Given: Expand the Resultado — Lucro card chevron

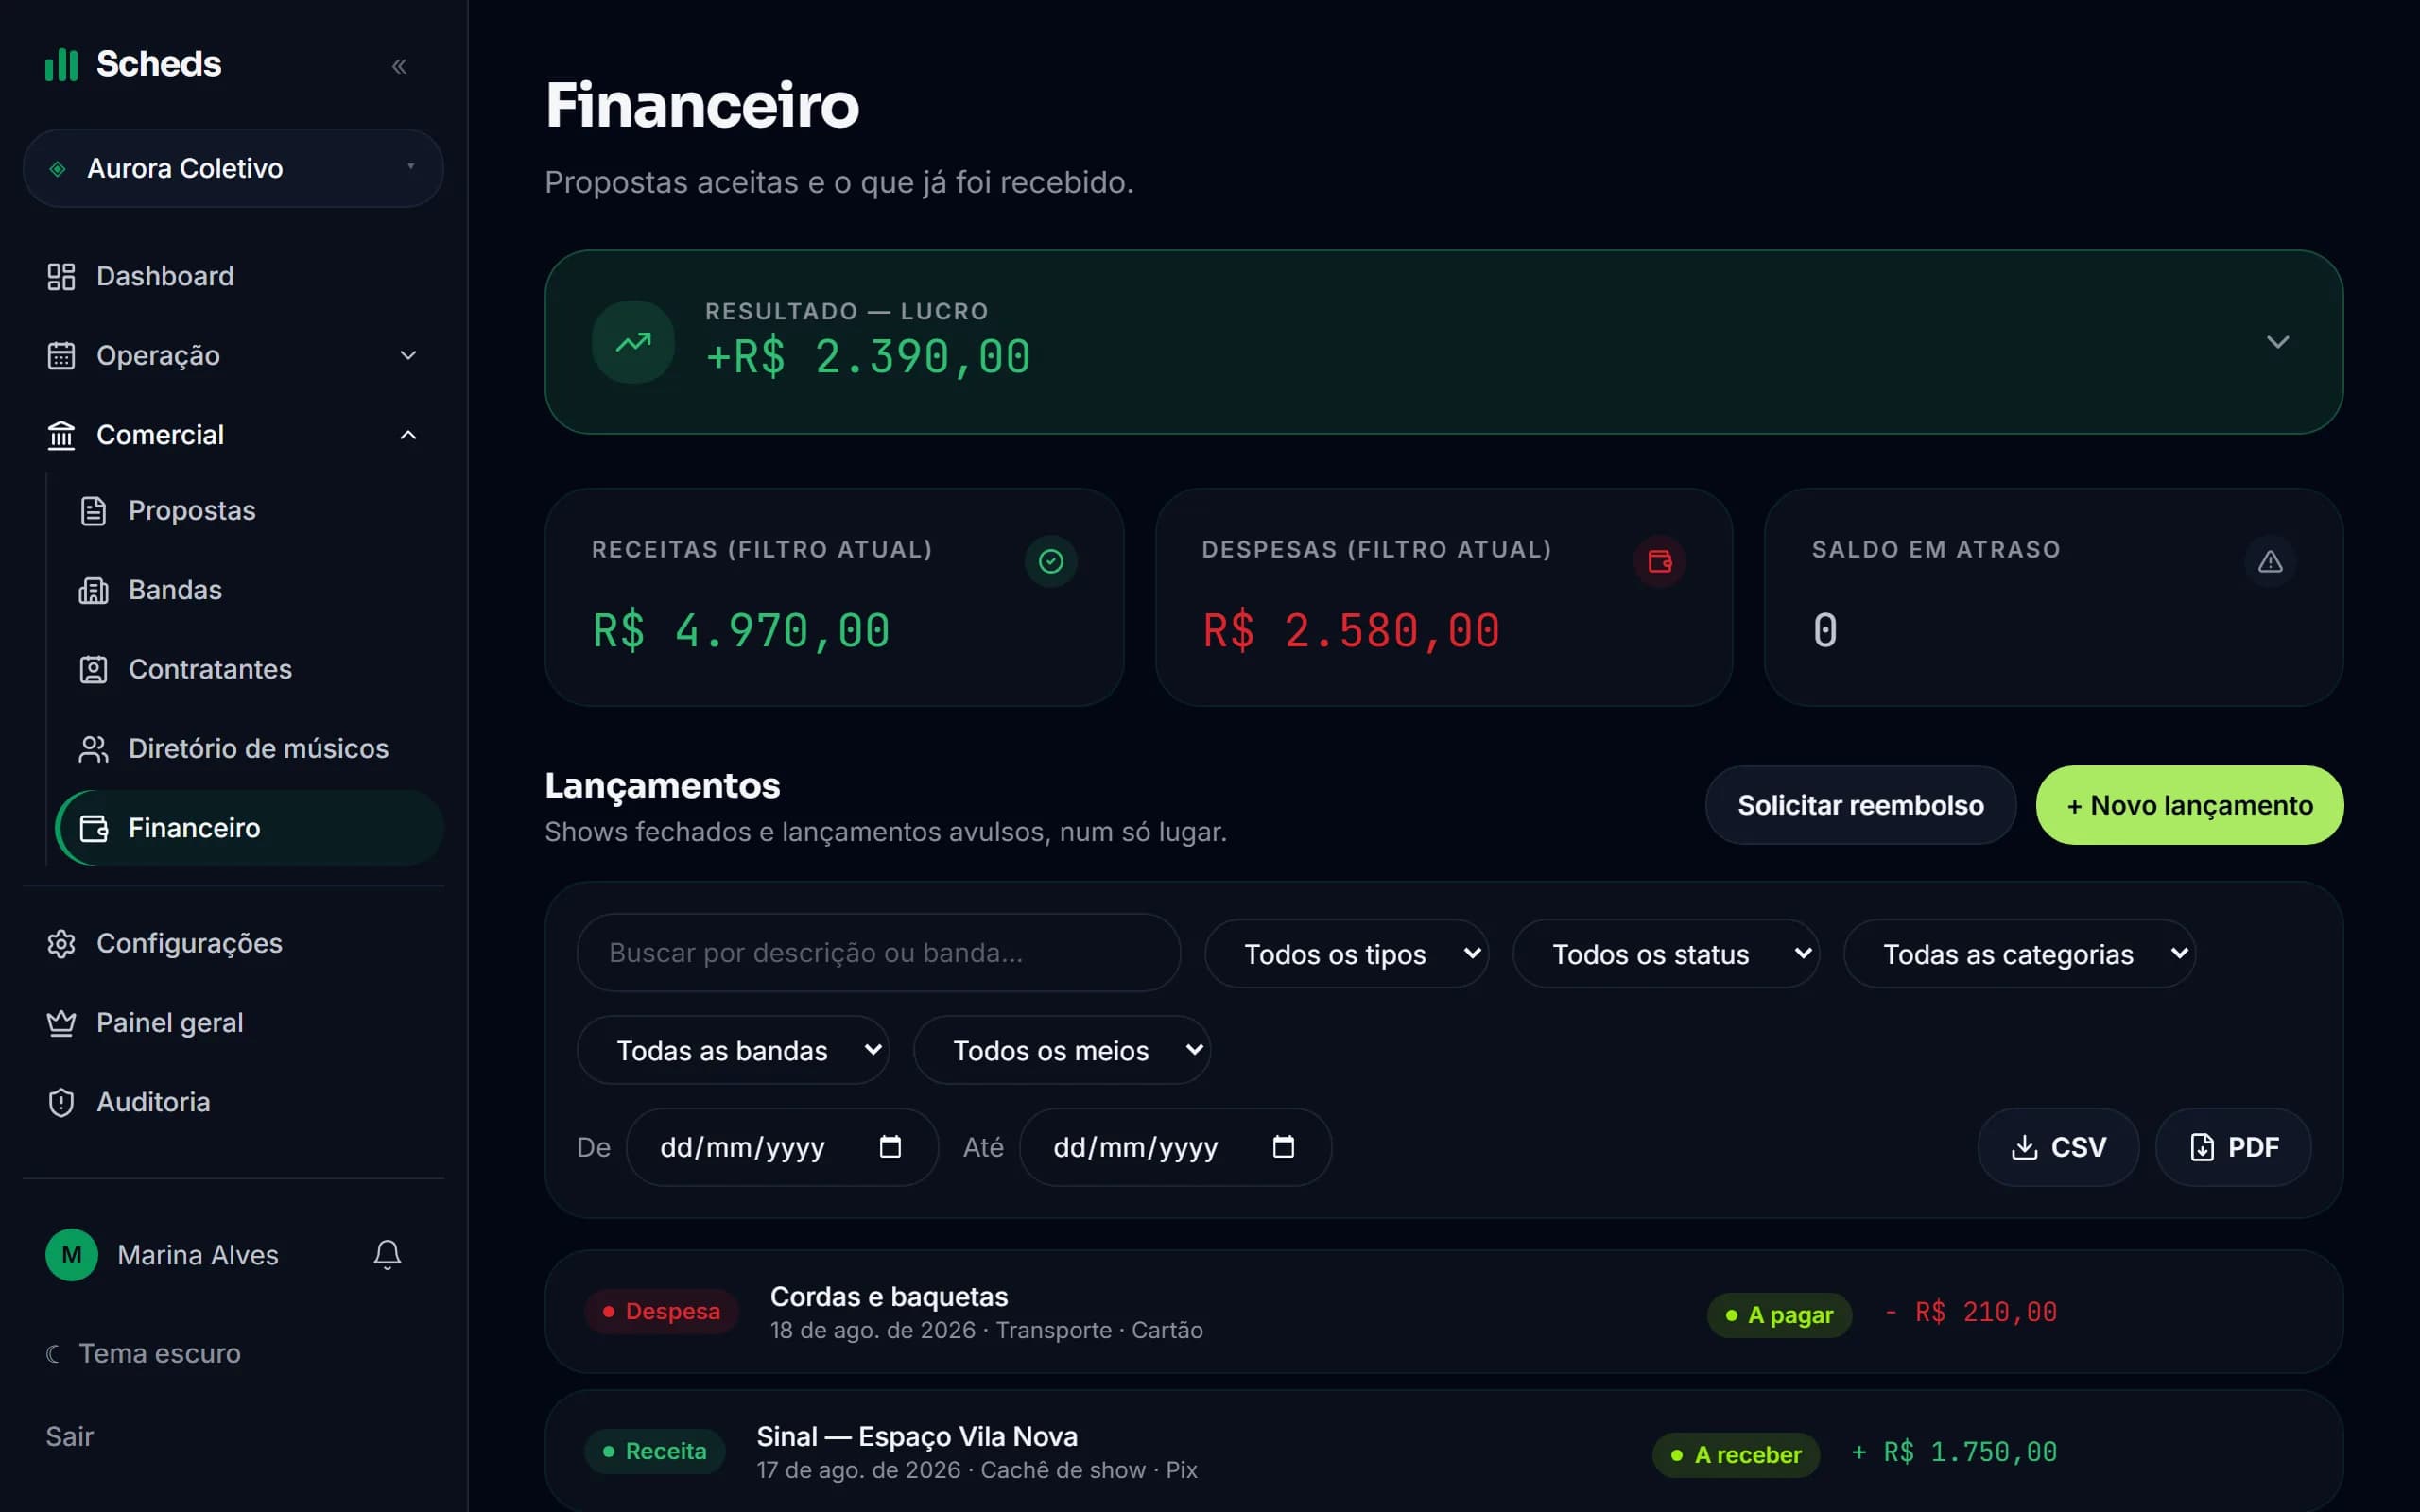Looking at the screenshot, I should tap(2277, 342).
